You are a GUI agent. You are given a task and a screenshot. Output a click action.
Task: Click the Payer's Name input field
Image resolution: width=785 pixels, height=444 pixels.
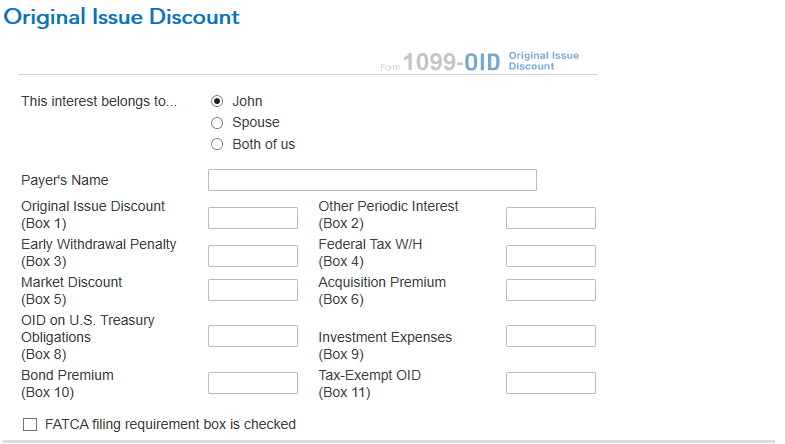point(372,180)
